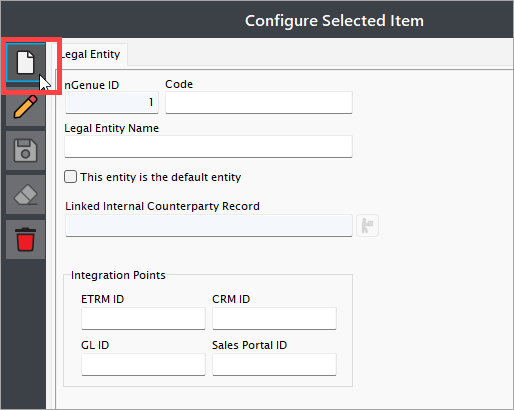This screenshot has height=410, width=514.
Task: Open the counterparty lookup icon beside Linked Record
Action: 367,226
